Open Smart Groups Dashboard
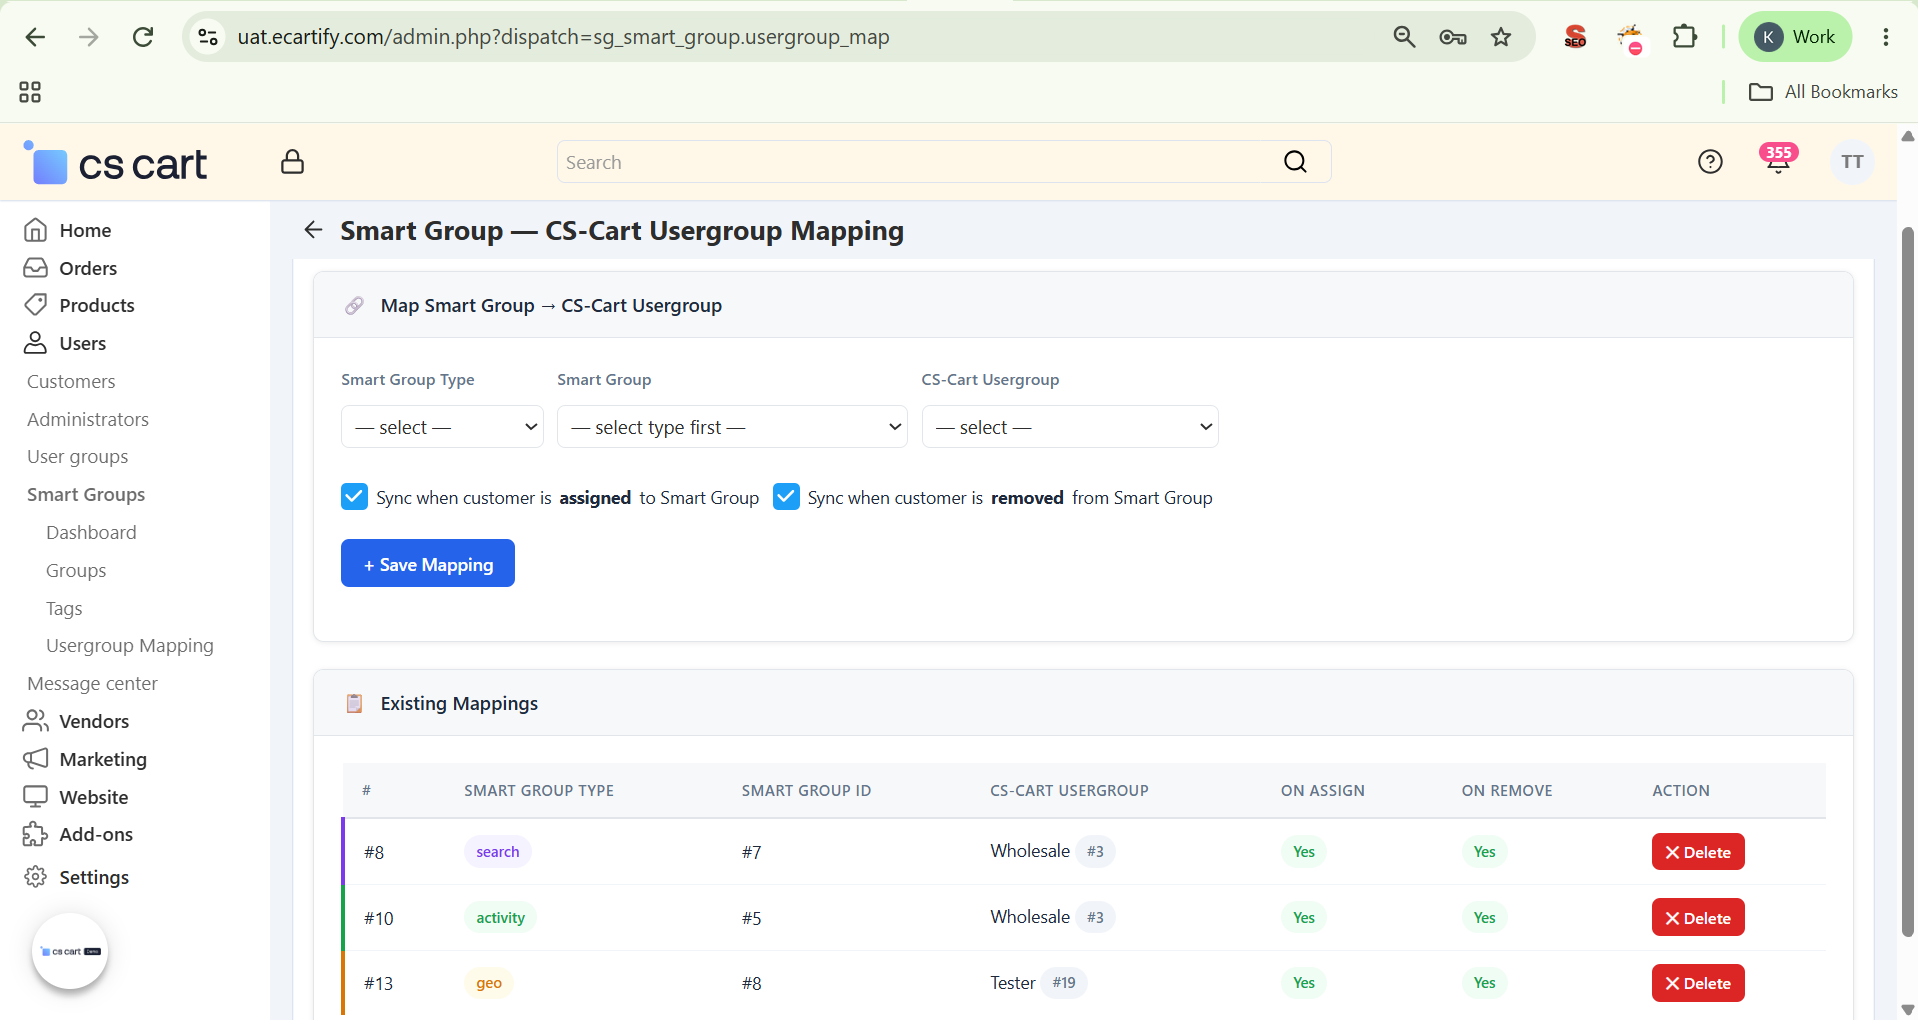Image resolution: width=1918 pixels, height=1020 pixels. coord(91,533)
